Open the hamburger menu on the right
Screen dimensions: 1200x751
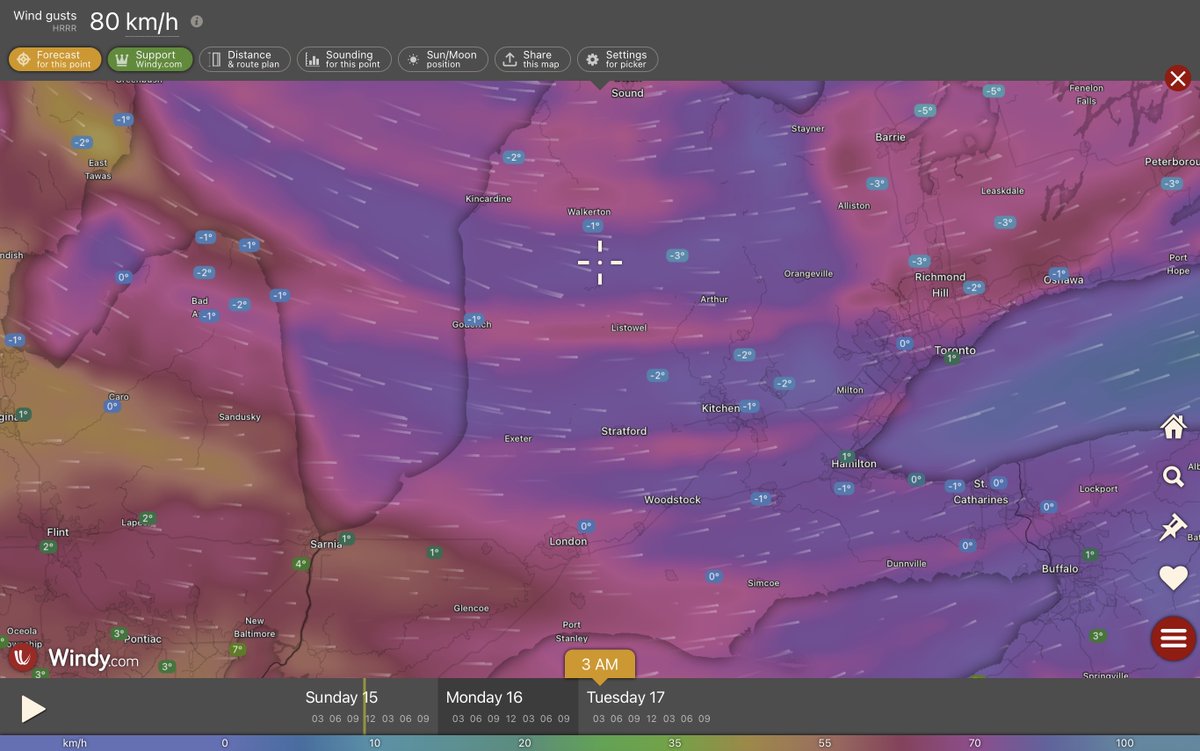(1173, 638)
